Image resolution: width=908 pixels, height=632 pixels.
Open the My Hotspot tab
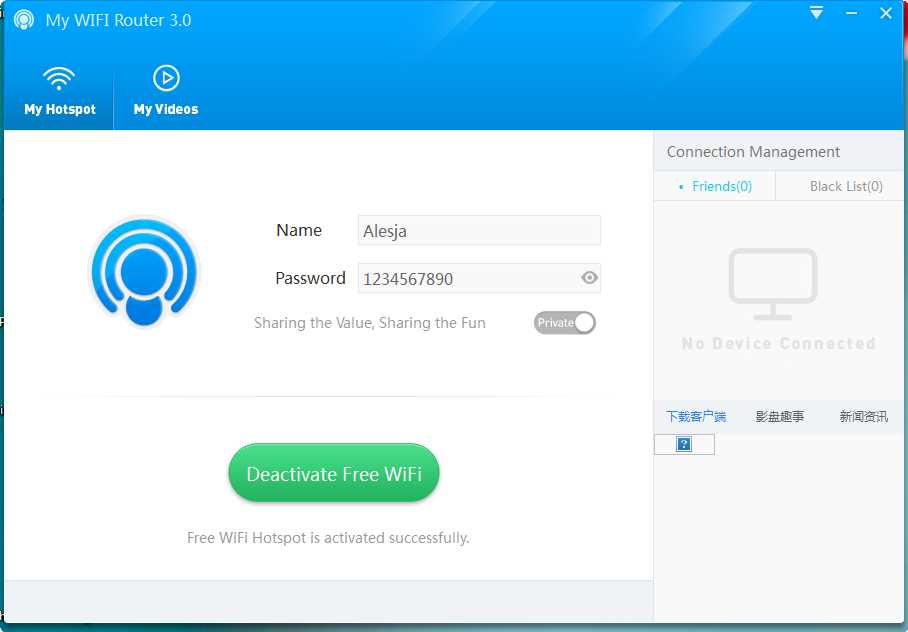click(59, 92)
